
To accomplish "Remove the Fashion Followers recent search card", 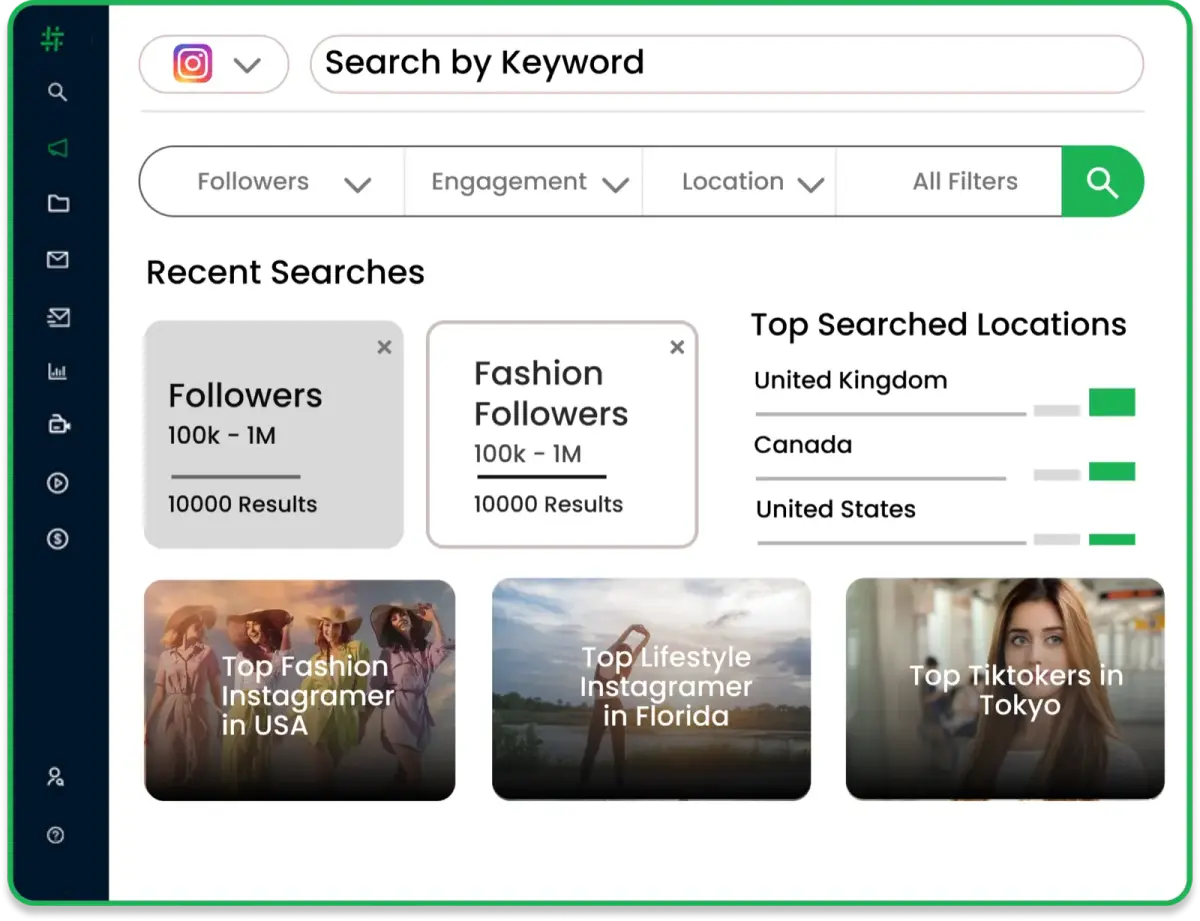I will (677, 347).
